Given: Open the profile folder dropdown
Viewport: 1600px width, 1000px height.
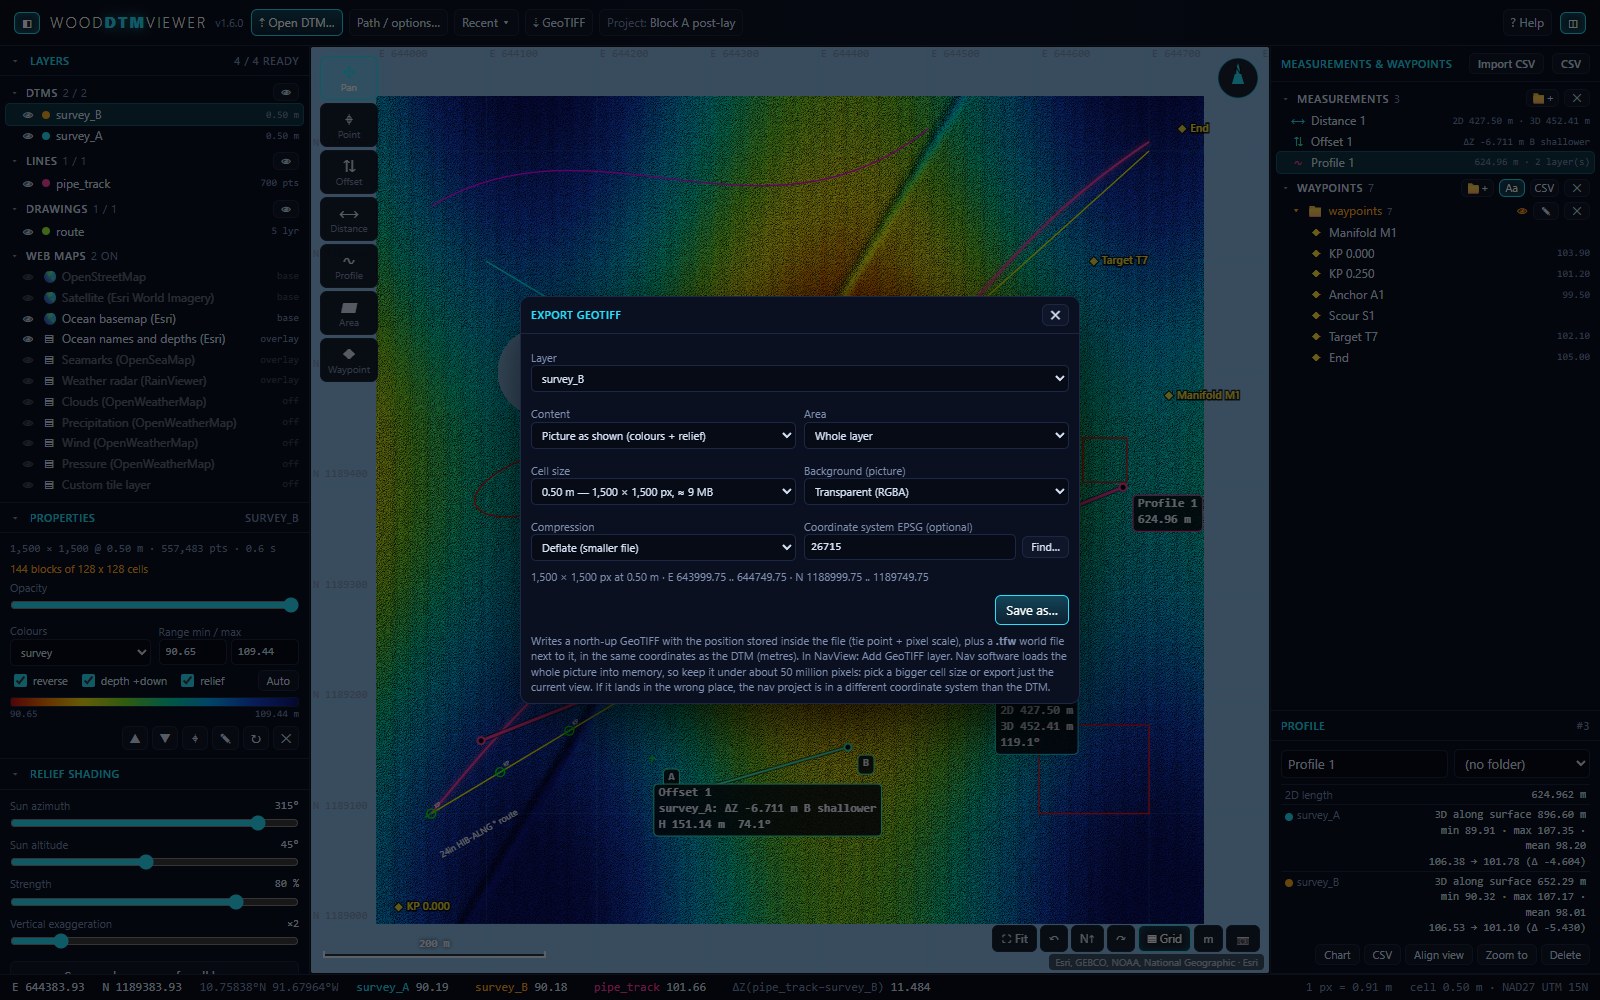Looking at the screenshot, I should point(1521,764).
